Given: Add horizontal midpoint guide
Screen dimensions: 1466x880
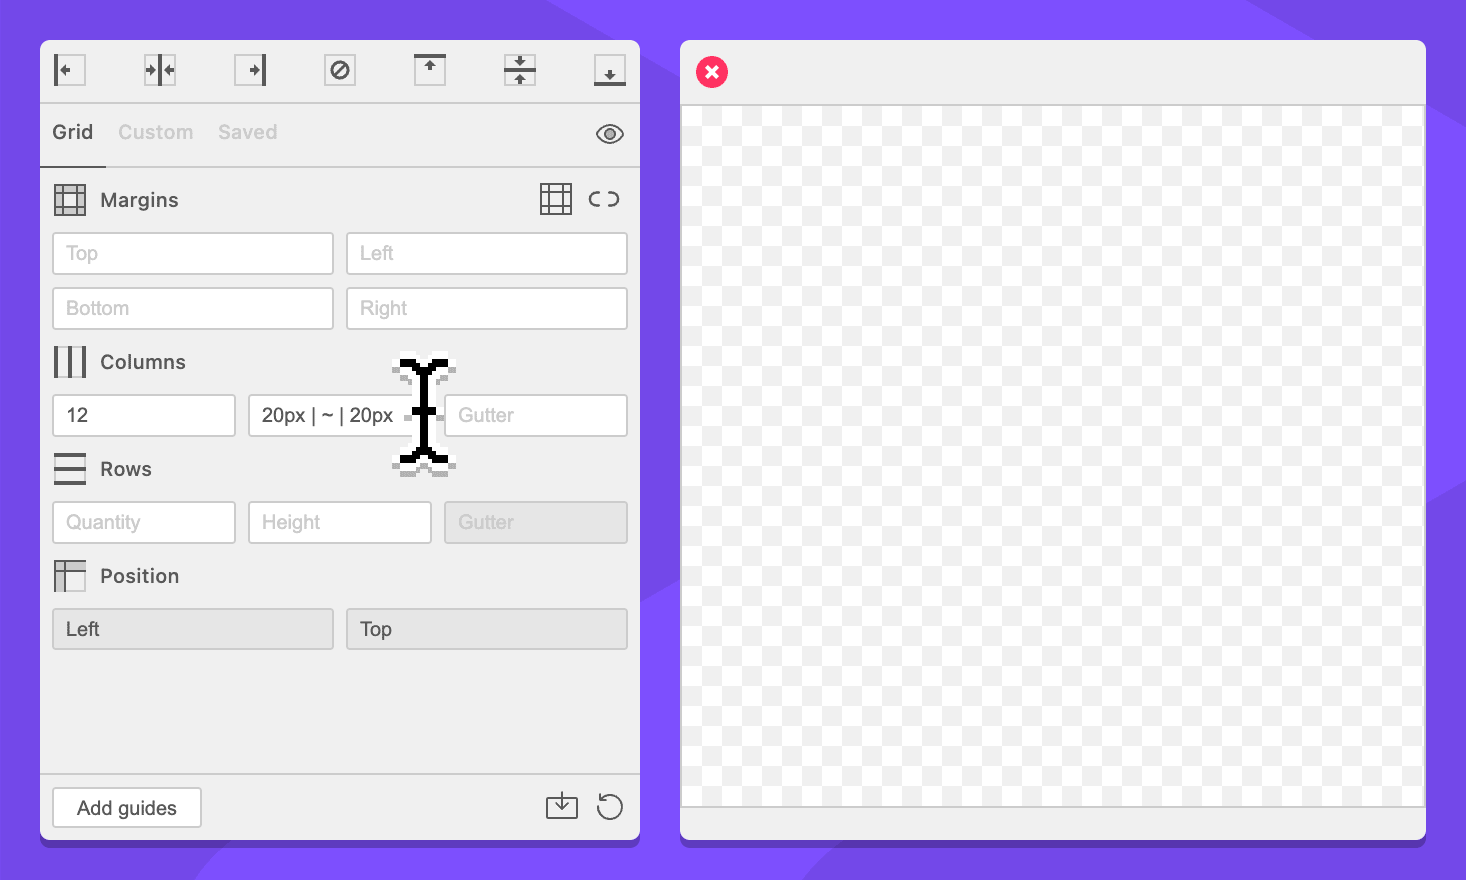Looking at the screenshot, I should point(520,70).
